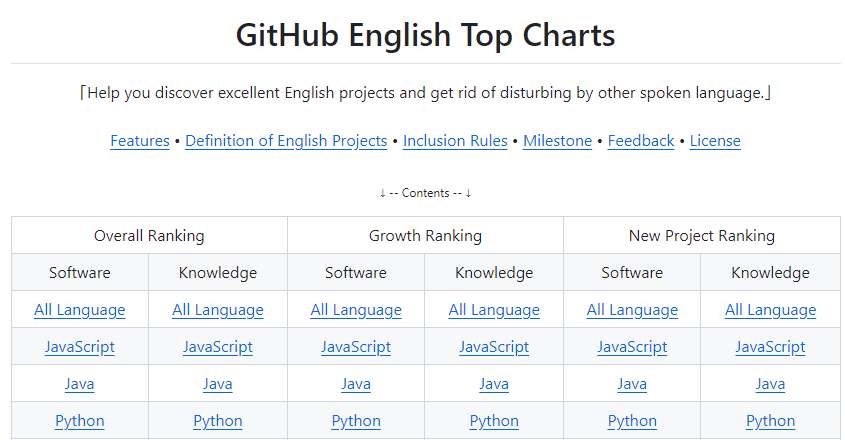Click the Milestone link

tap(557, 141)
